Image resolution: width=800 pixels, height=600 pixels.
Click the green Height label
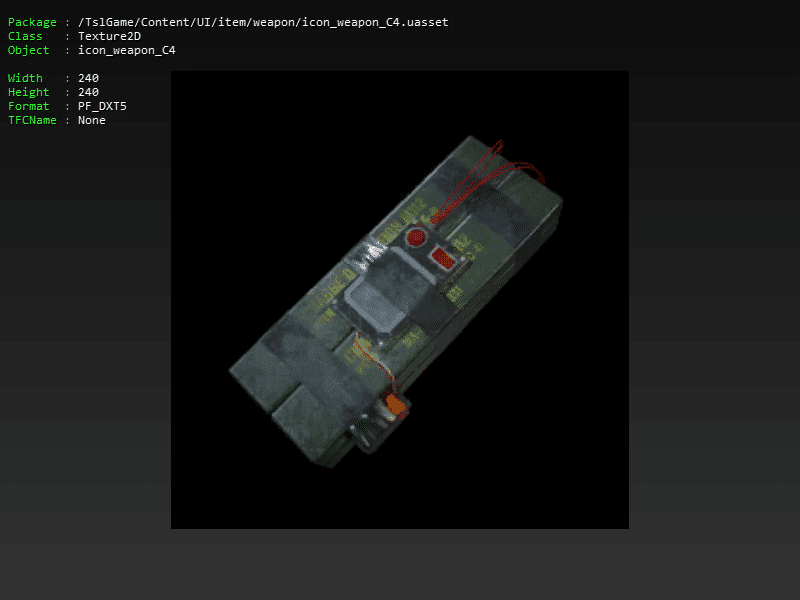pyautogui.click(x=28, y=92)
